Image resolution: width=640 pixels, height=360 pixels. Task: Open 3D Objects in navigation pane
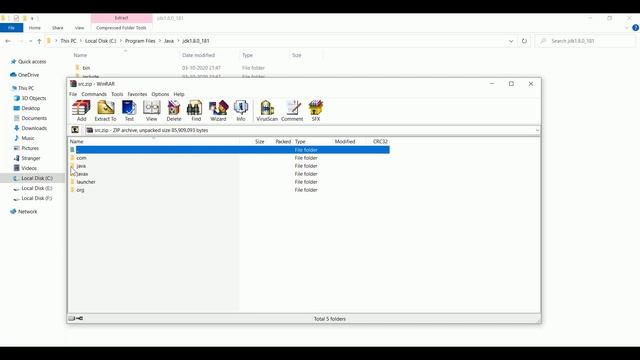coord(33,98)
